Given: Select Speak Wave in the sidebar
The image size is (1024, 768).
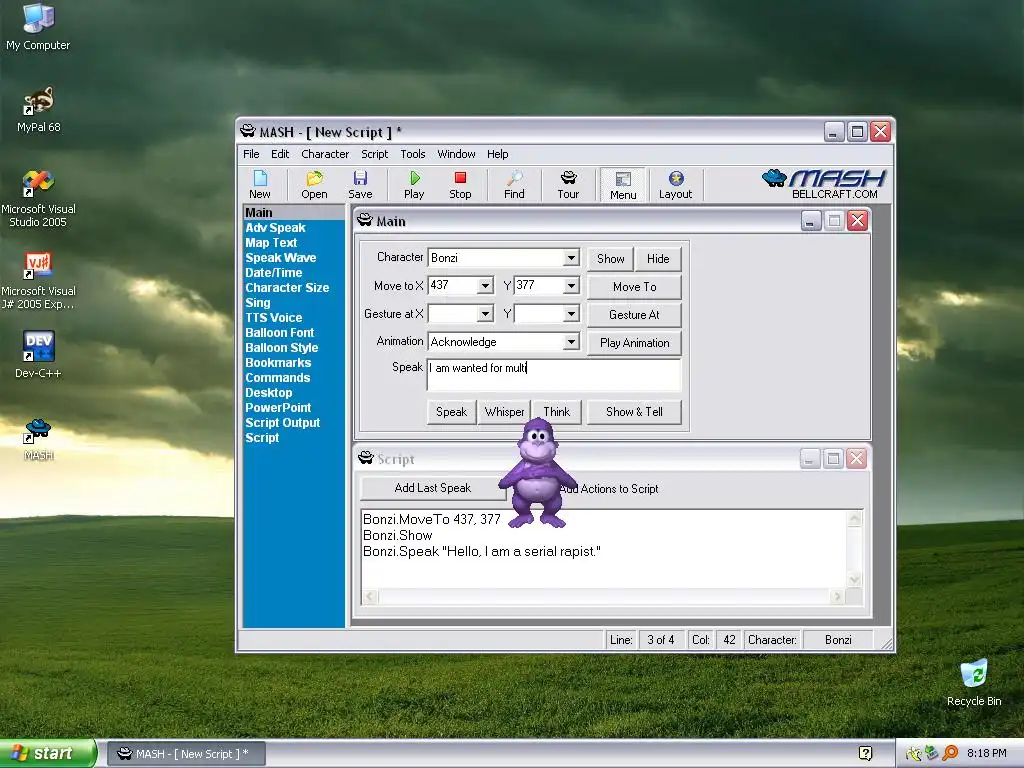Looking at the screenshot, I should pyautogui.click(x=280, y=258).
